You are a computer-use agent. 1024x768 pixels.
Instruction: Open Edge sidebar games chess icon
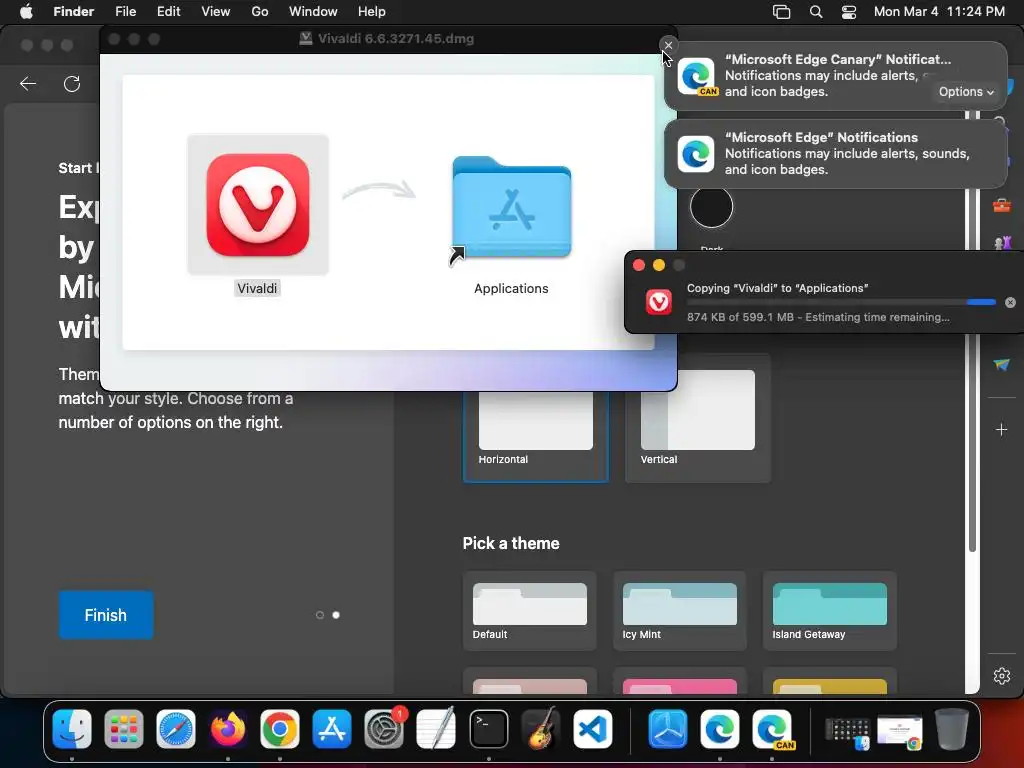coord(1002,243)
